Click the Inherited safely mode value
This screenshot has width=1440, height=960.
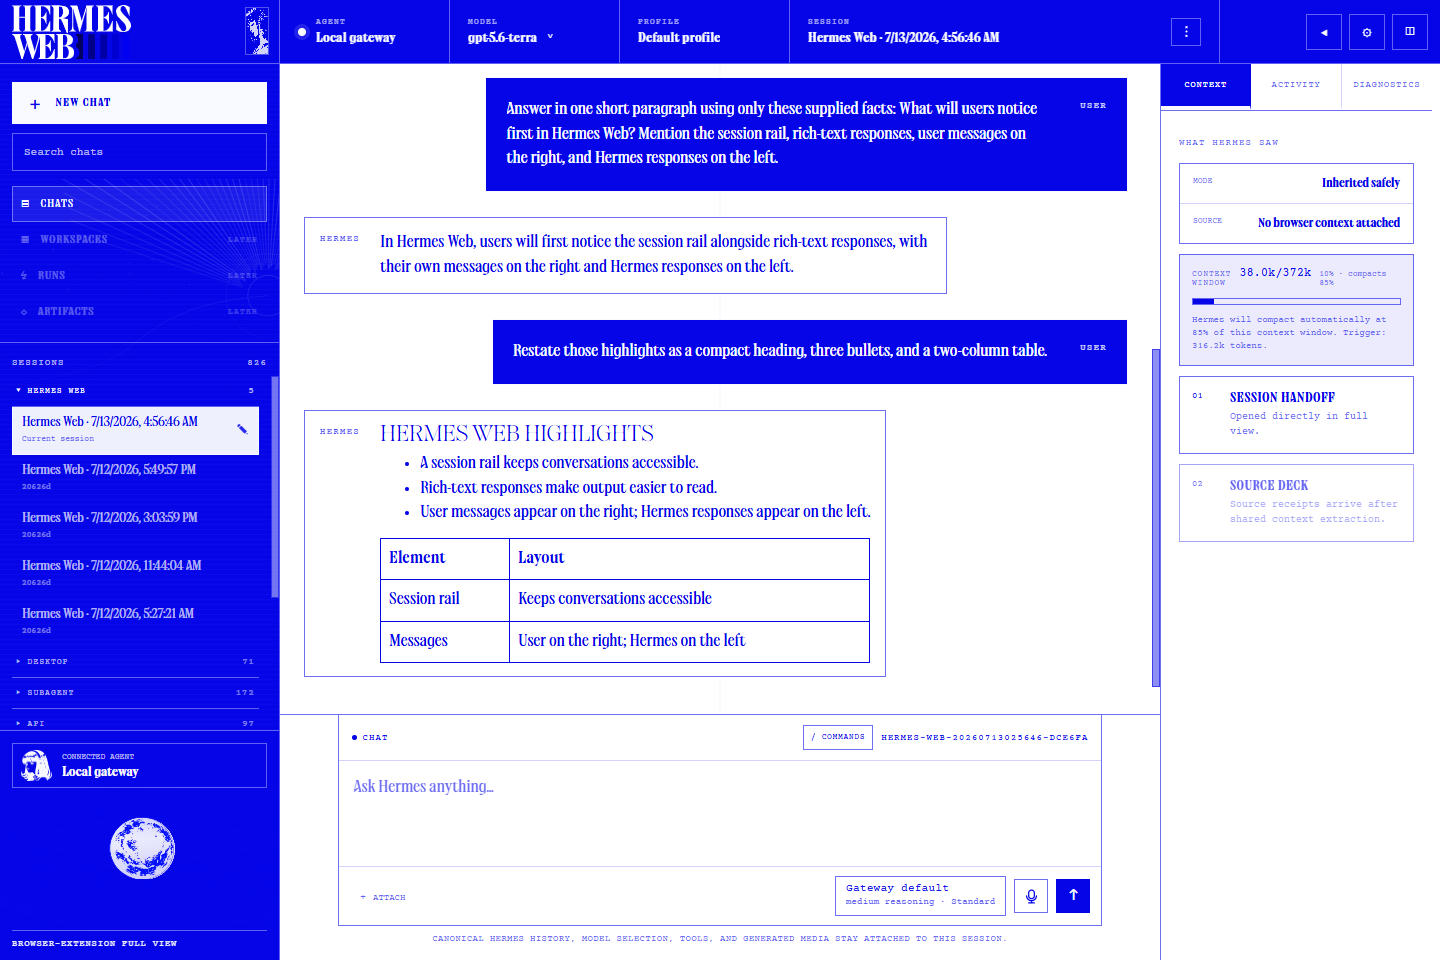click(1360, 182)
